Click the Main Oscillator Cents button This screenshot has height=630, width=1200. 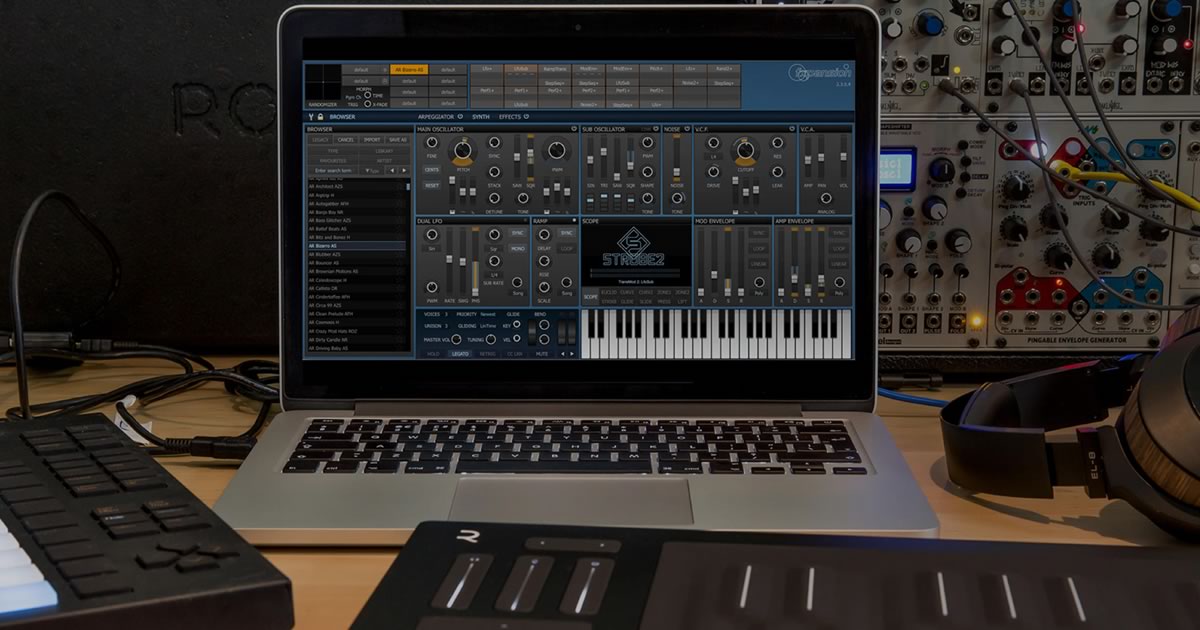pyautogui.click(x=432, y=170)
